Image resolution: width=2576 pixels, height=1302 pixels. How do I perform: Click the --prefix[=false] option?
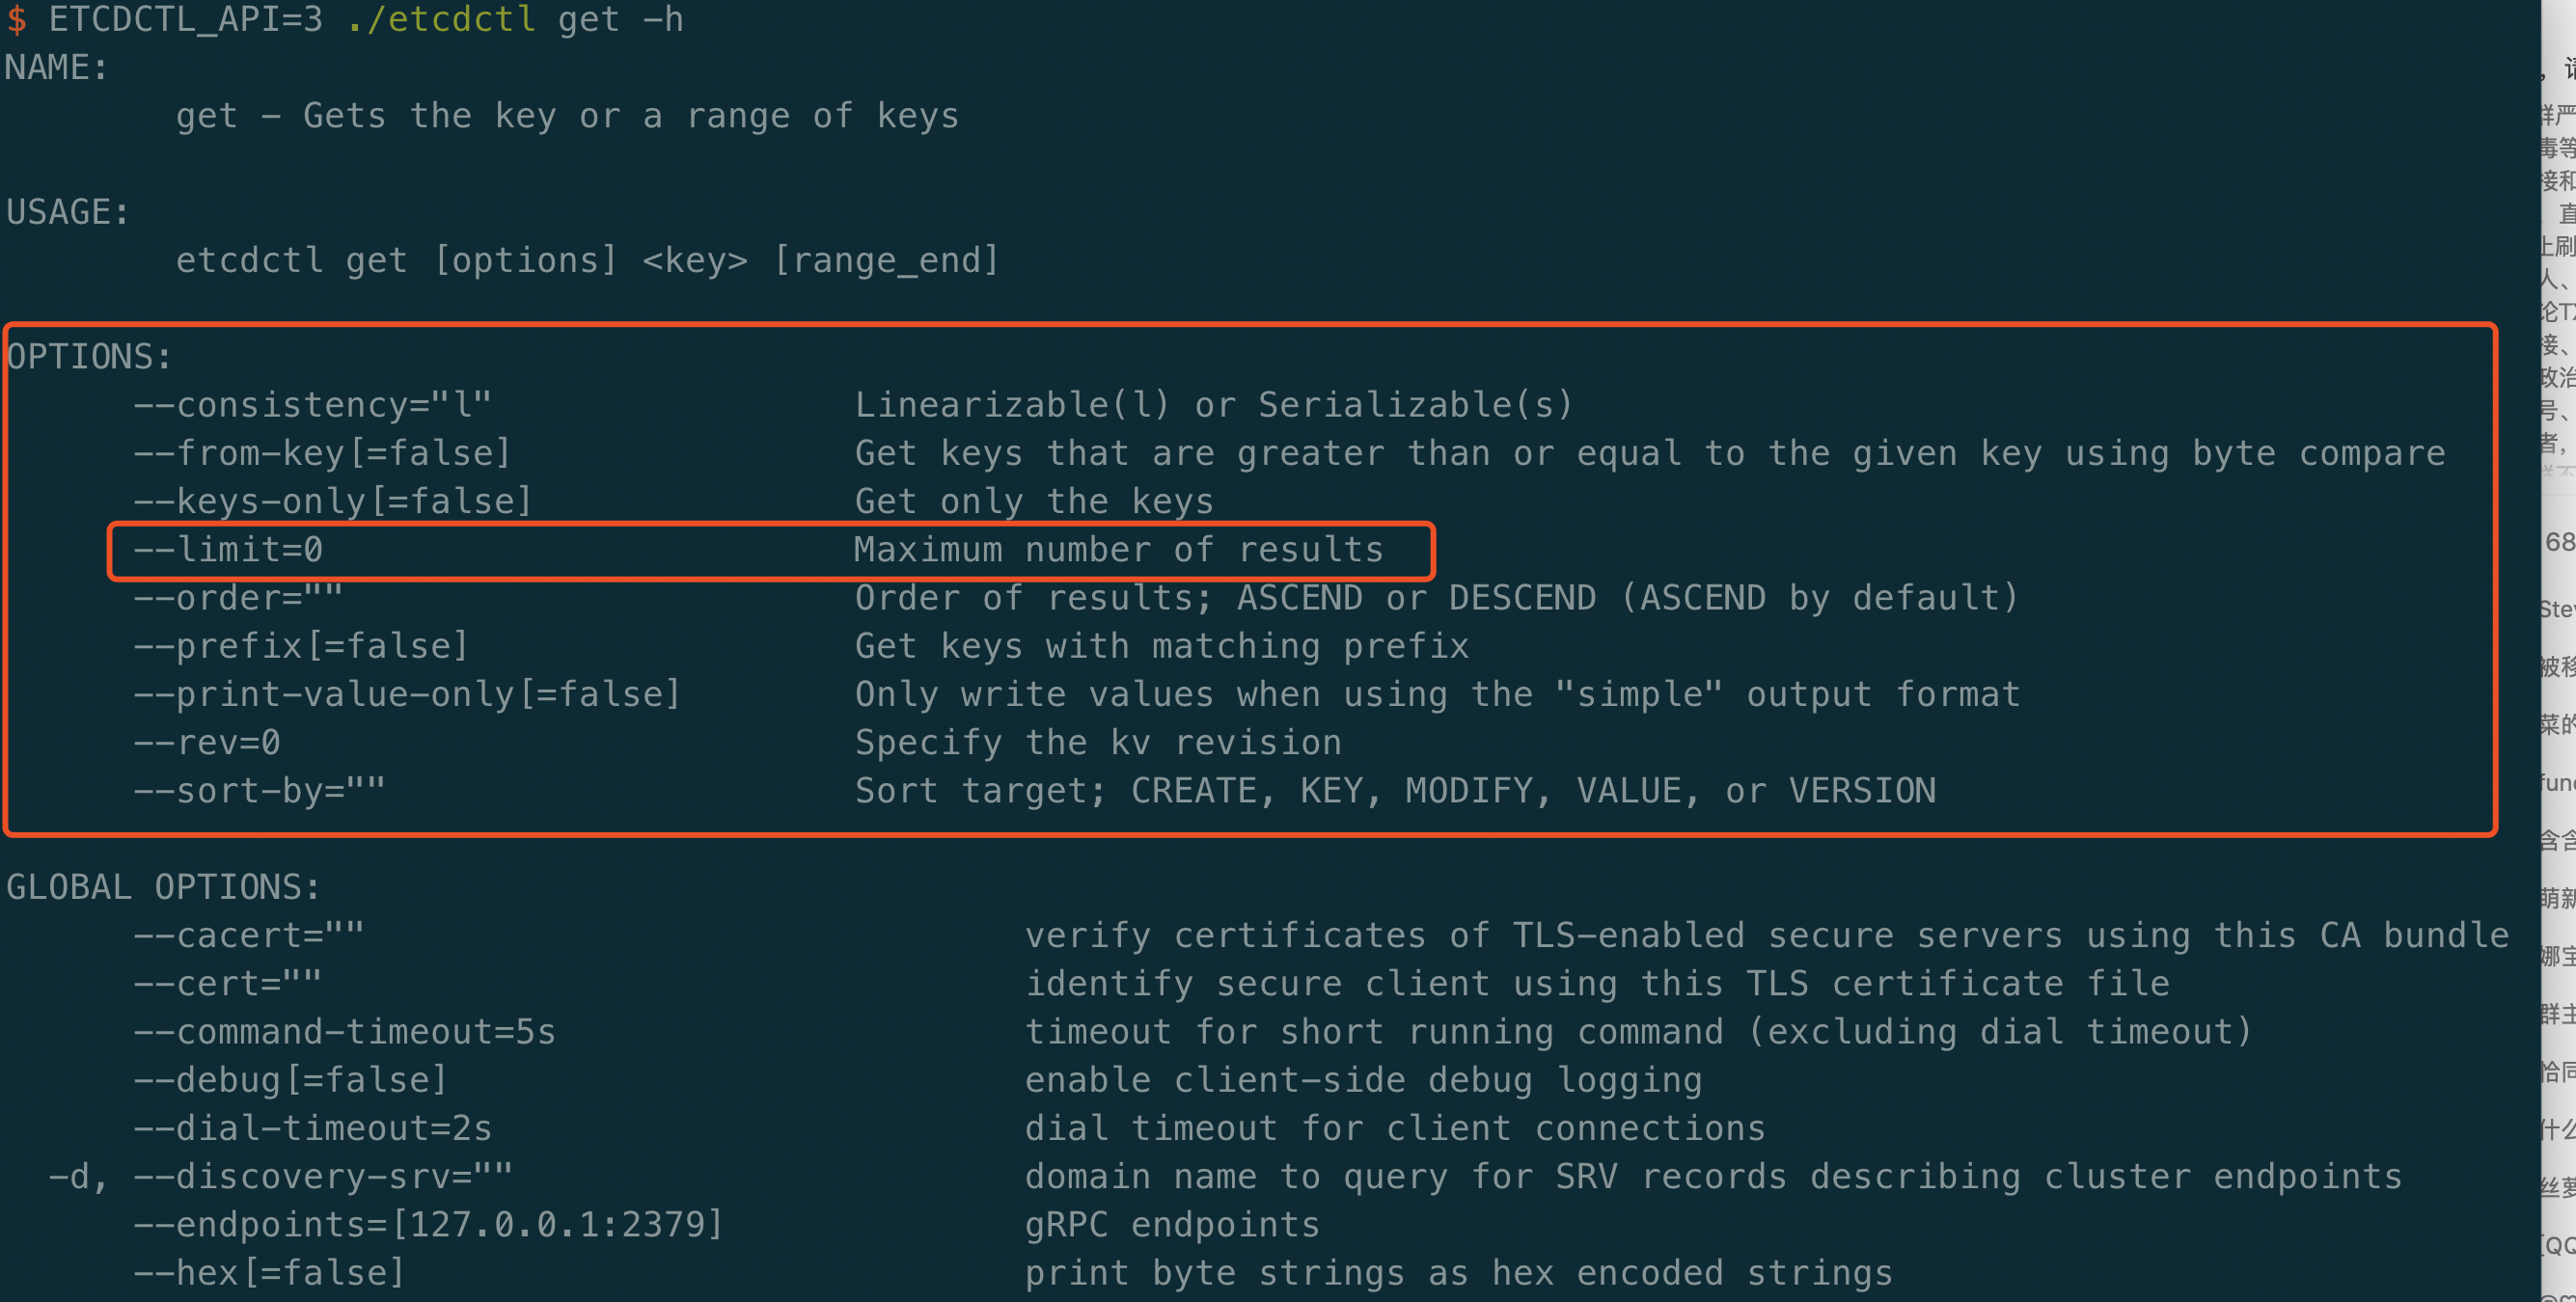tap(301, 646)
